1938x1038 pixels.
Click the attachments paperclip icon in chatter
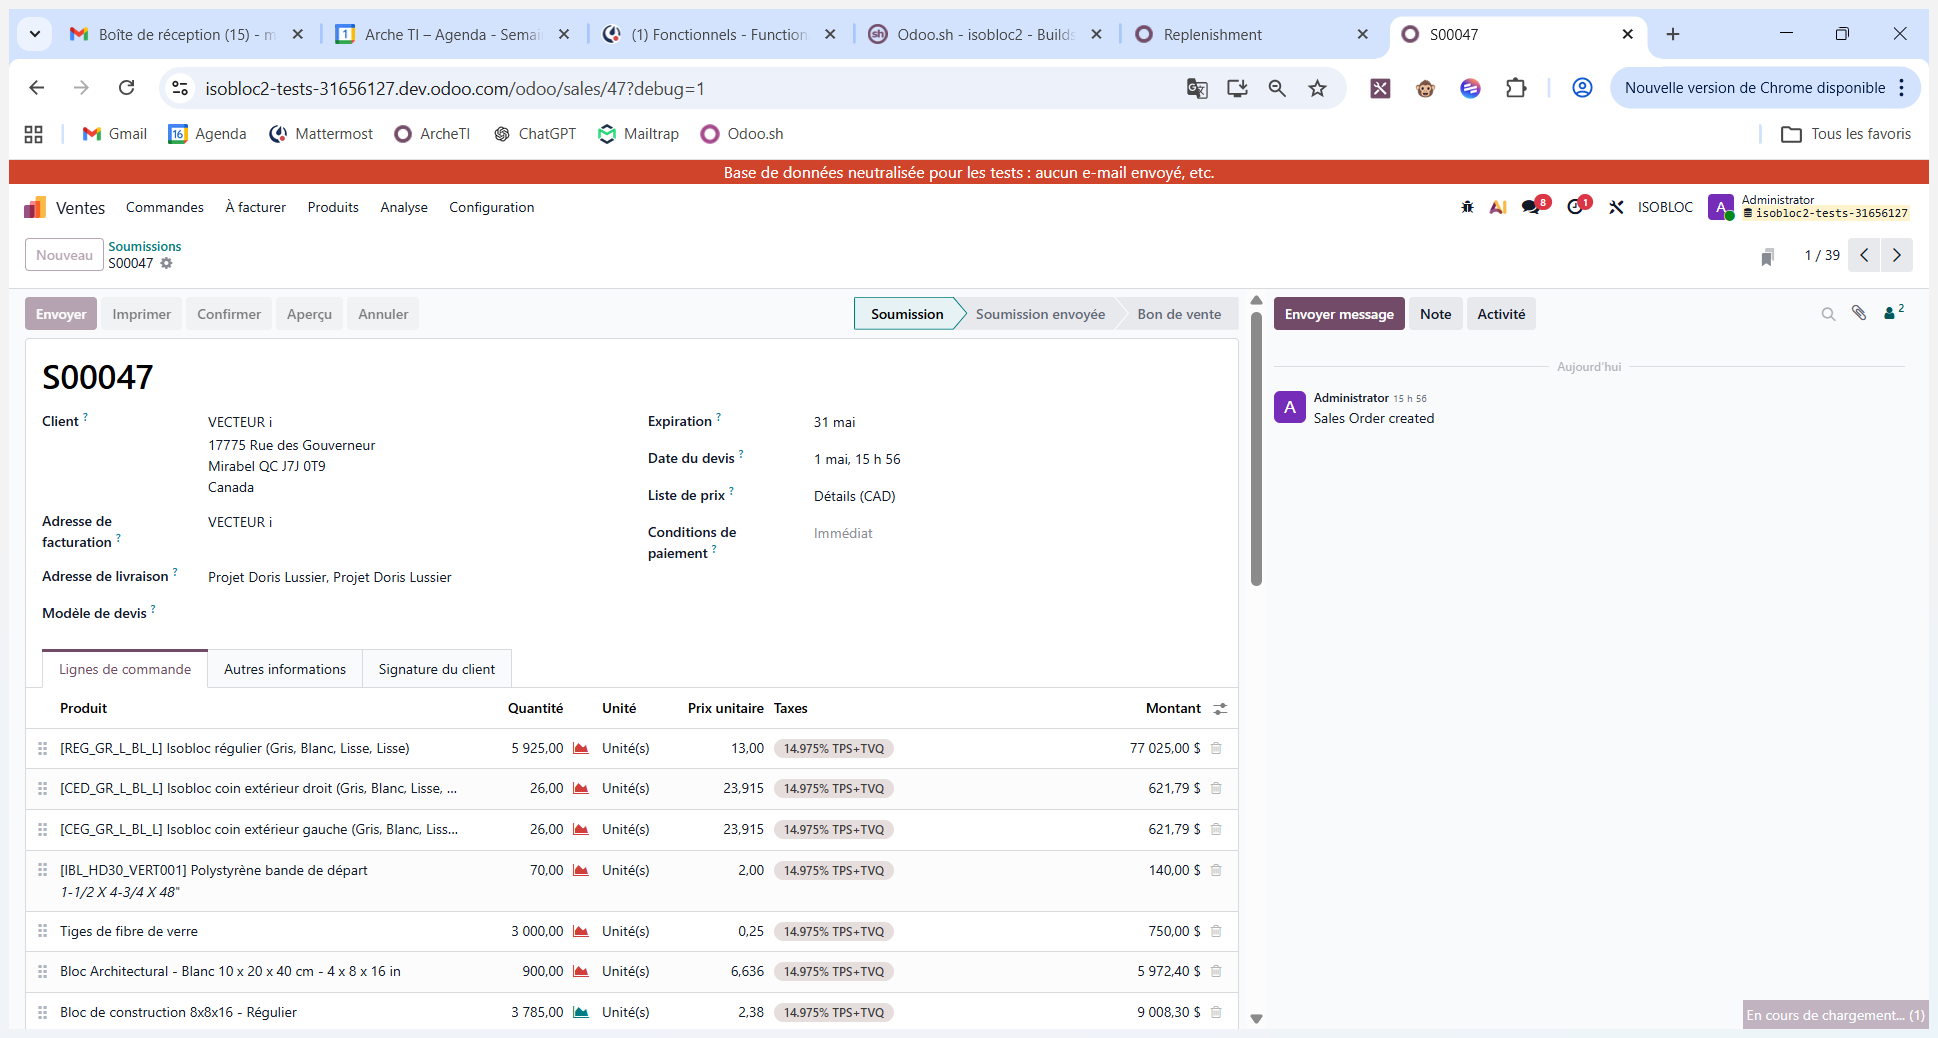click(1859, 313)
